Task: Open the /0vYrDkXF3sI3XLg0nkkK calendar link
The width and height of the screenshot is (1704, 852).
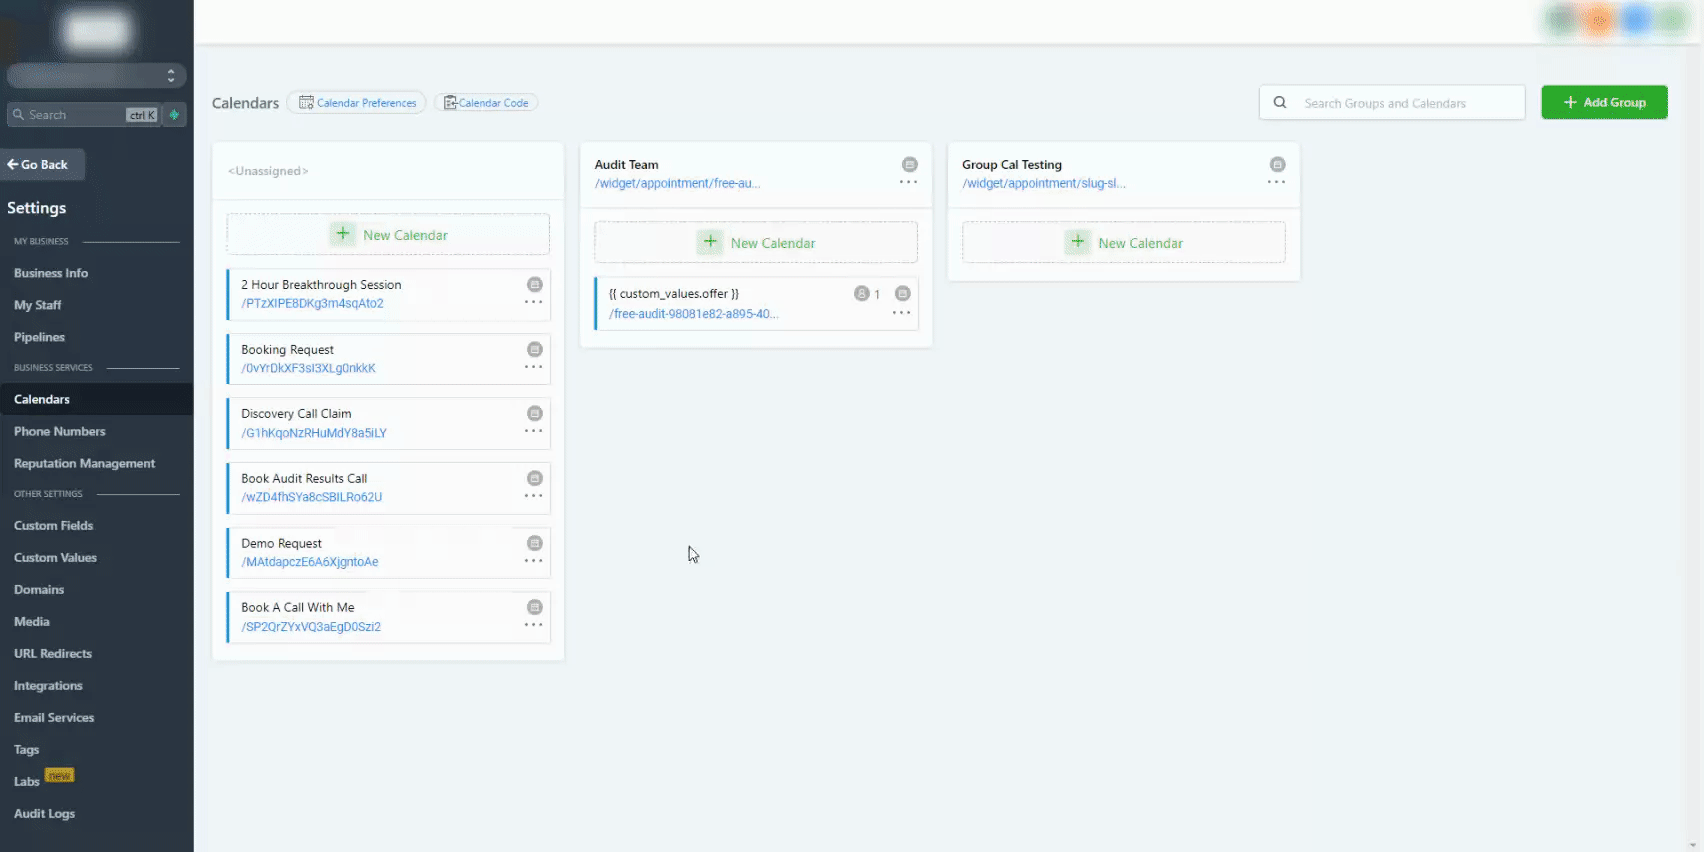Action: pos(308,368)
